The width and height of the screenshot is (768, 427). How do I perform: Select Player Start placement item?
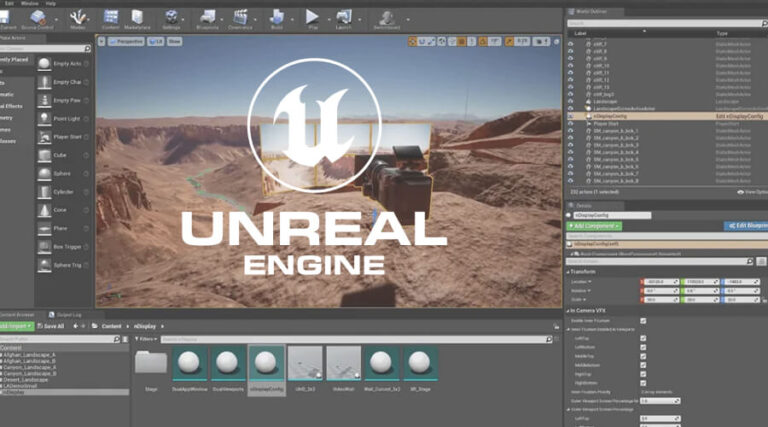coord(63,137)
